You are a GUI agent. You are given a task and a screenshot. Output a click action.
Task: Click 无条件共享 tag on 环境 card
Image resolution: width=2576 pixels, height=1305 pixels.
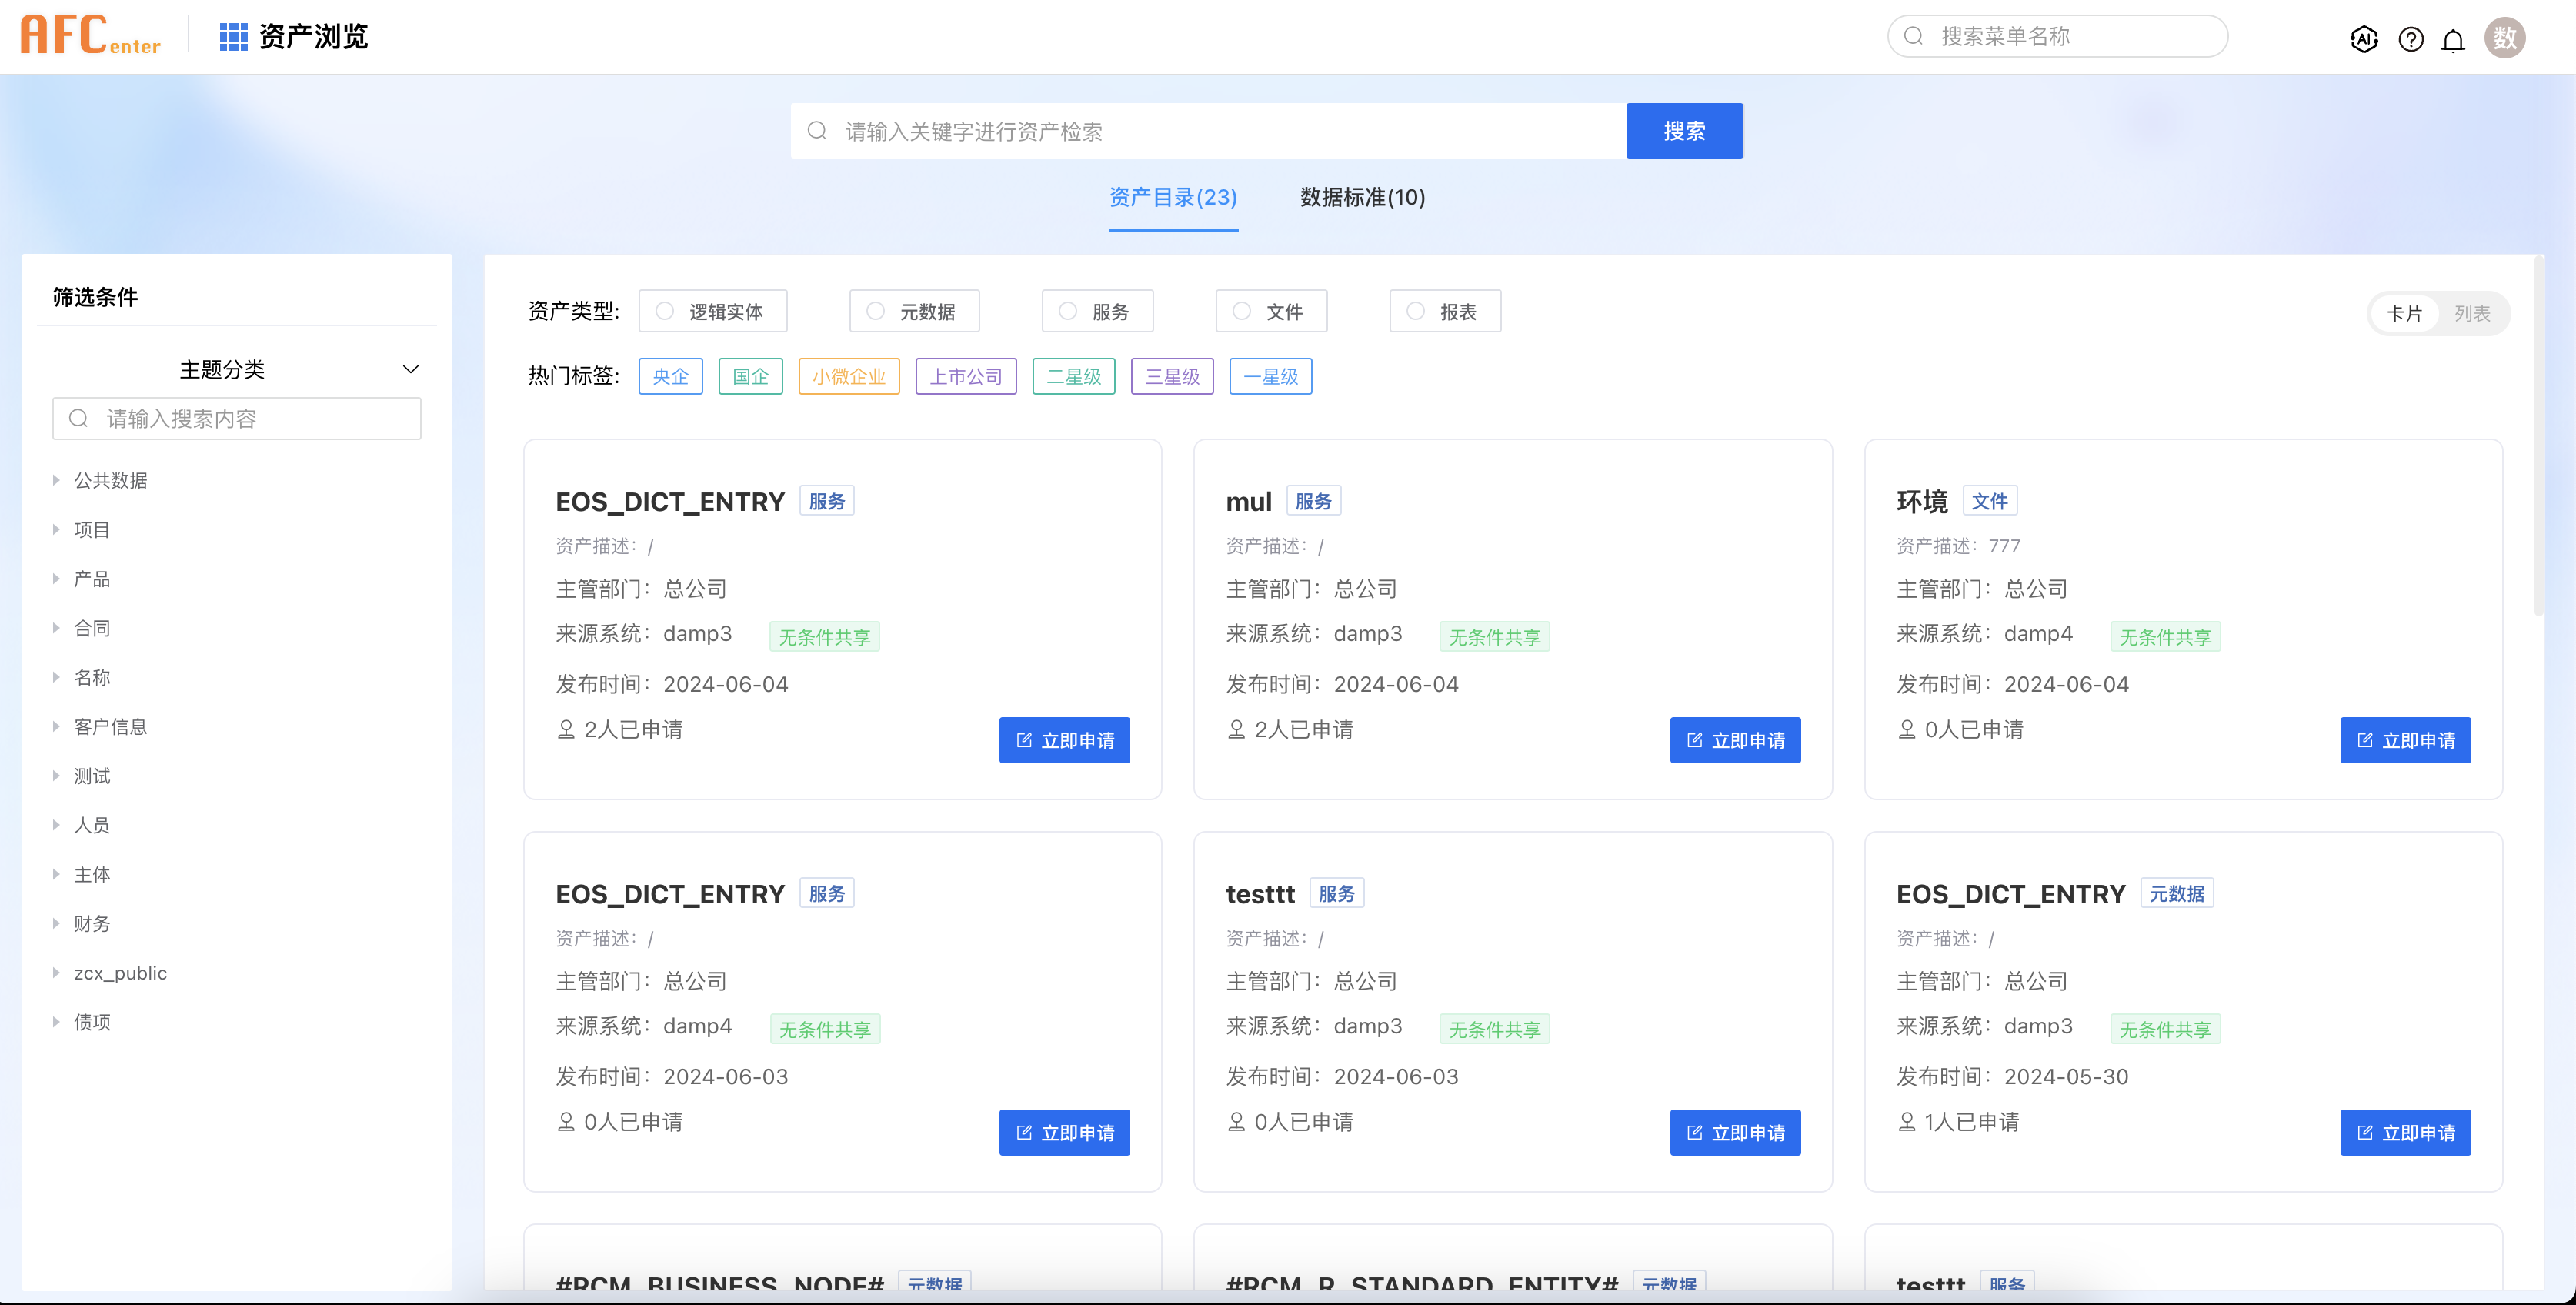[x=2165, y=636]
